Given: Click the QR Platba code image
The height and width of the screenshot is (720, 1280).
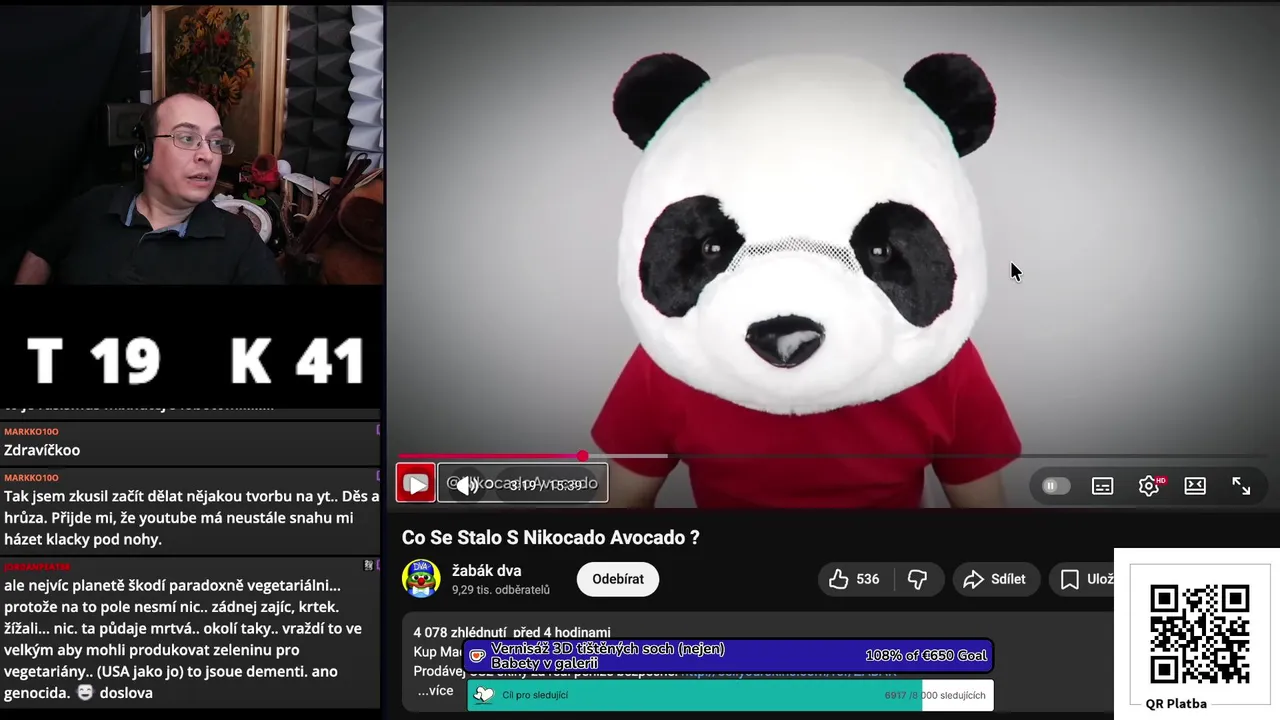Looking at the screenshot, I should click(1199, 634).
